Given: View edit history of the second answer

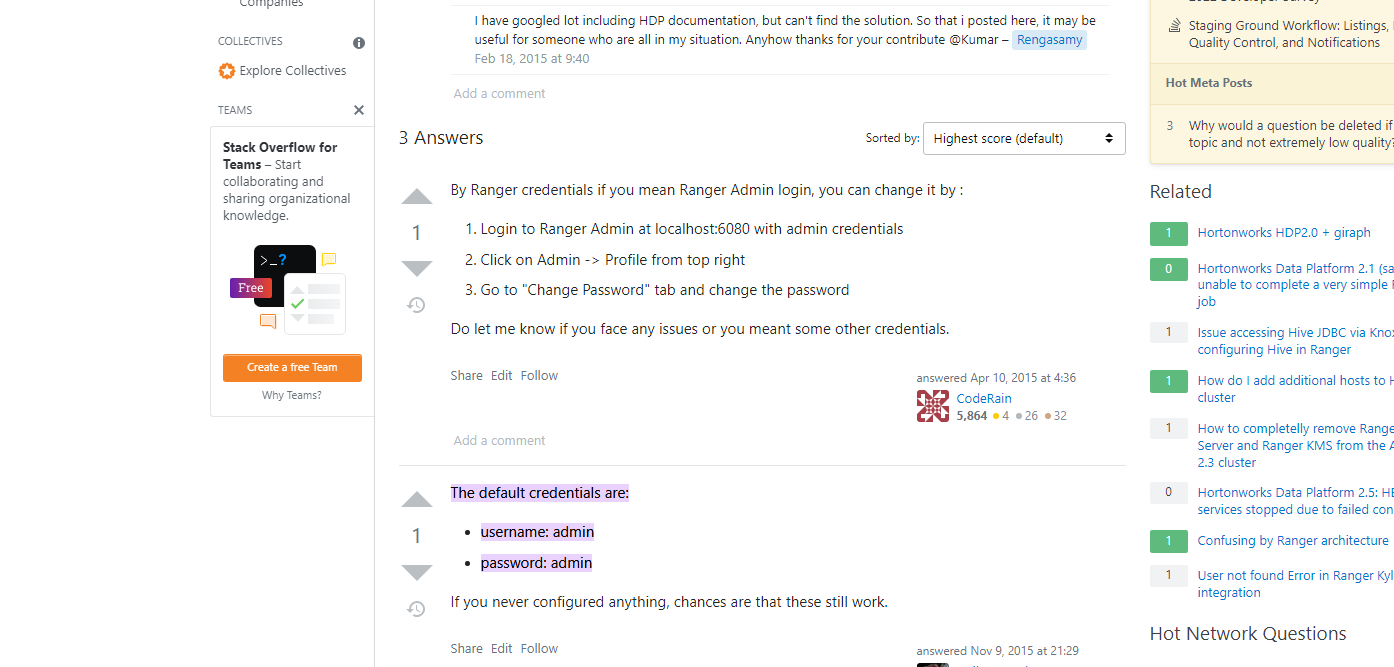Looking at the screenshot, I should (x=417, y=608).
